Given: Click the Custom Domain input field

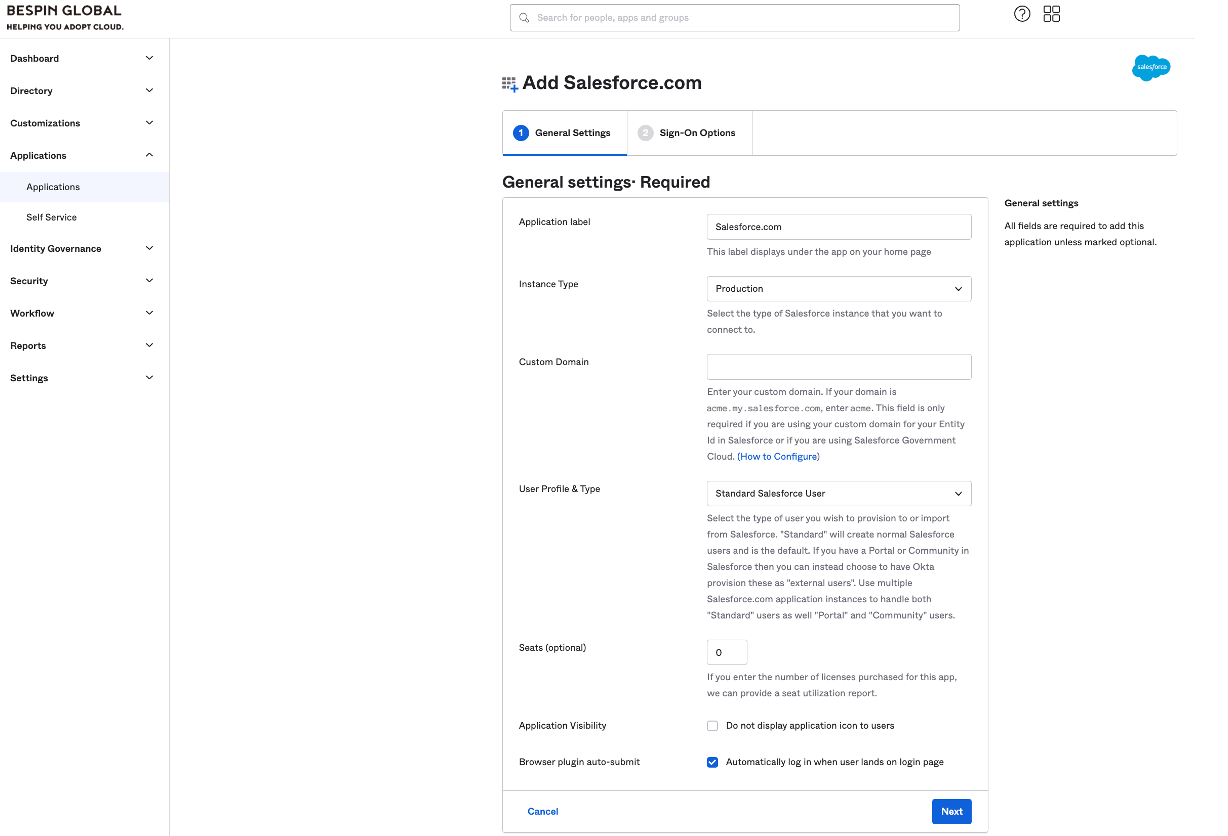Looking at the screenshot, I should coord(838,367).
